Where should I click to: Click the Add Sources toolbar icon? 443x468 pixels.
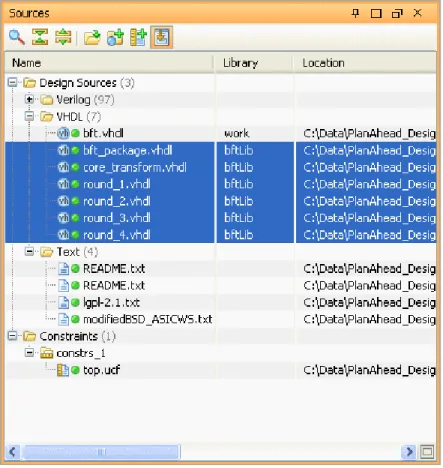(115, 37)
